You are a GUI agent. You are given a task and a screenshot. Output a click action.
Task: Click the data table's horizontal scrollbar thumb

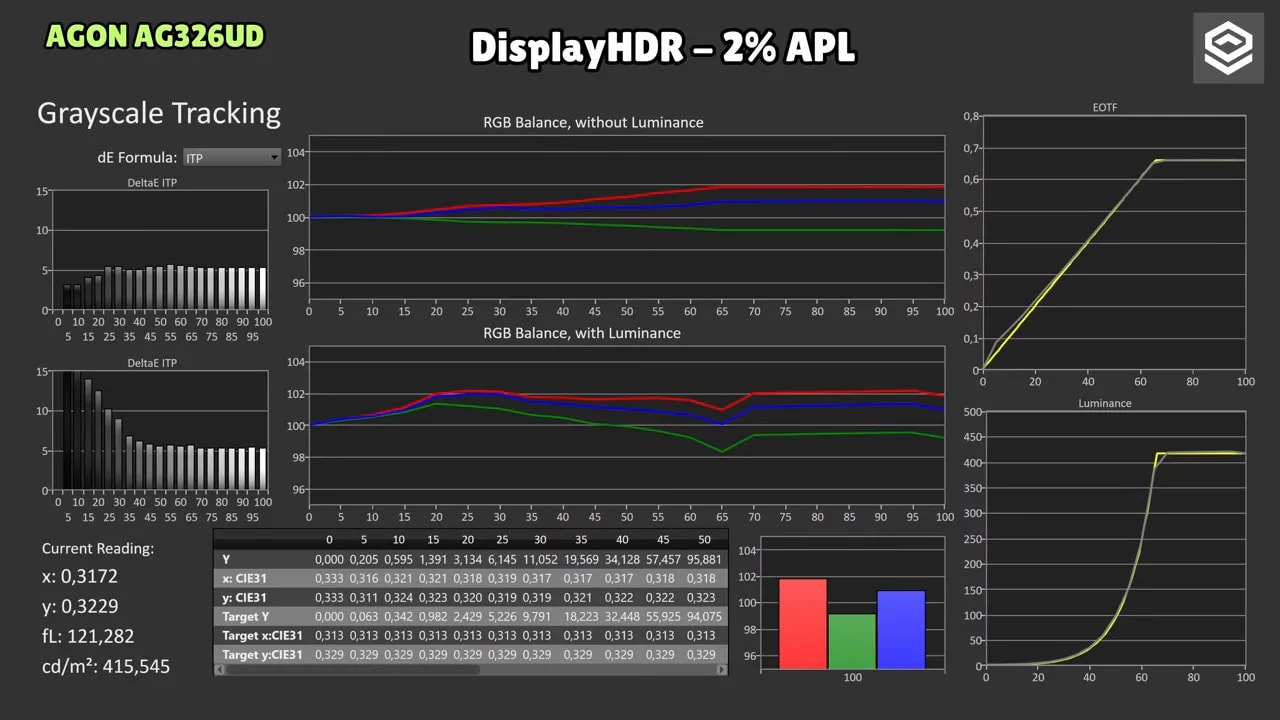click(x=352, y=670)
